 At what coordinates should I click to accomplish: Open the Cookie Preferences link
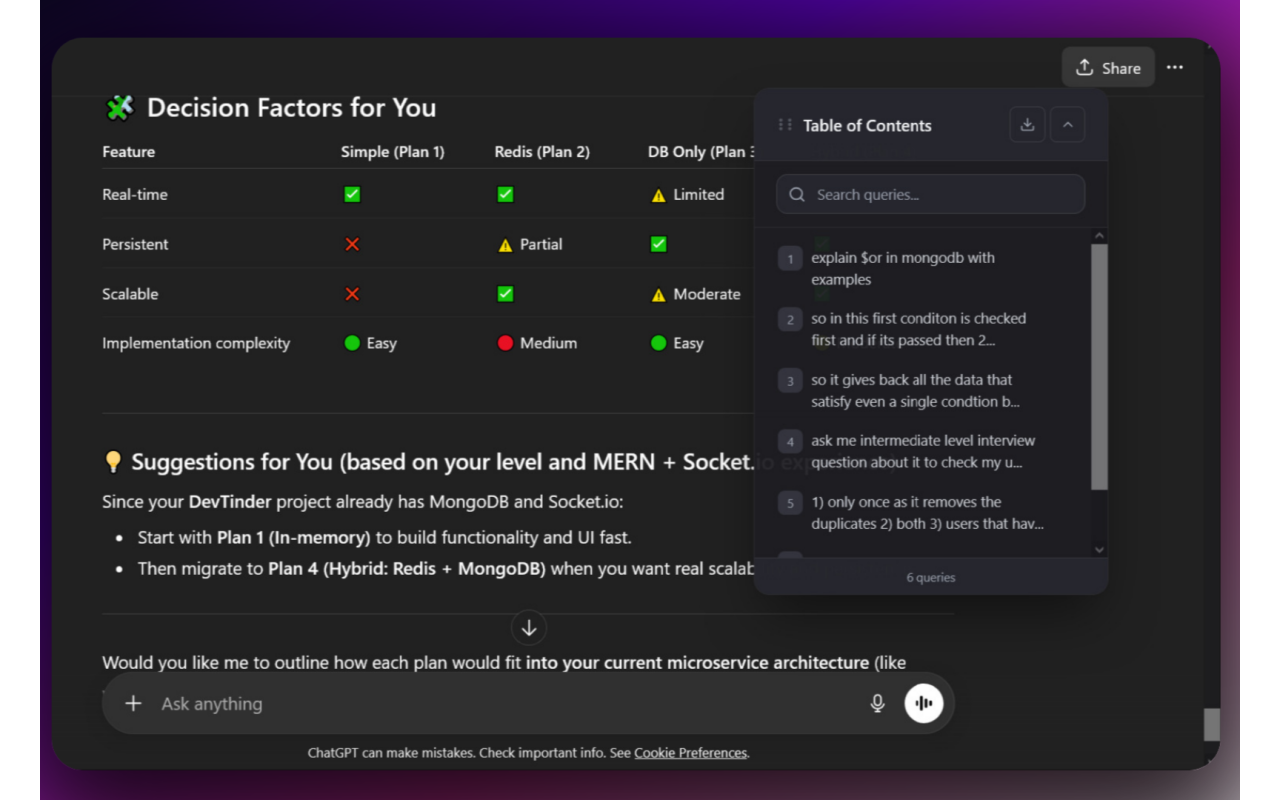(x=690, y=753)
